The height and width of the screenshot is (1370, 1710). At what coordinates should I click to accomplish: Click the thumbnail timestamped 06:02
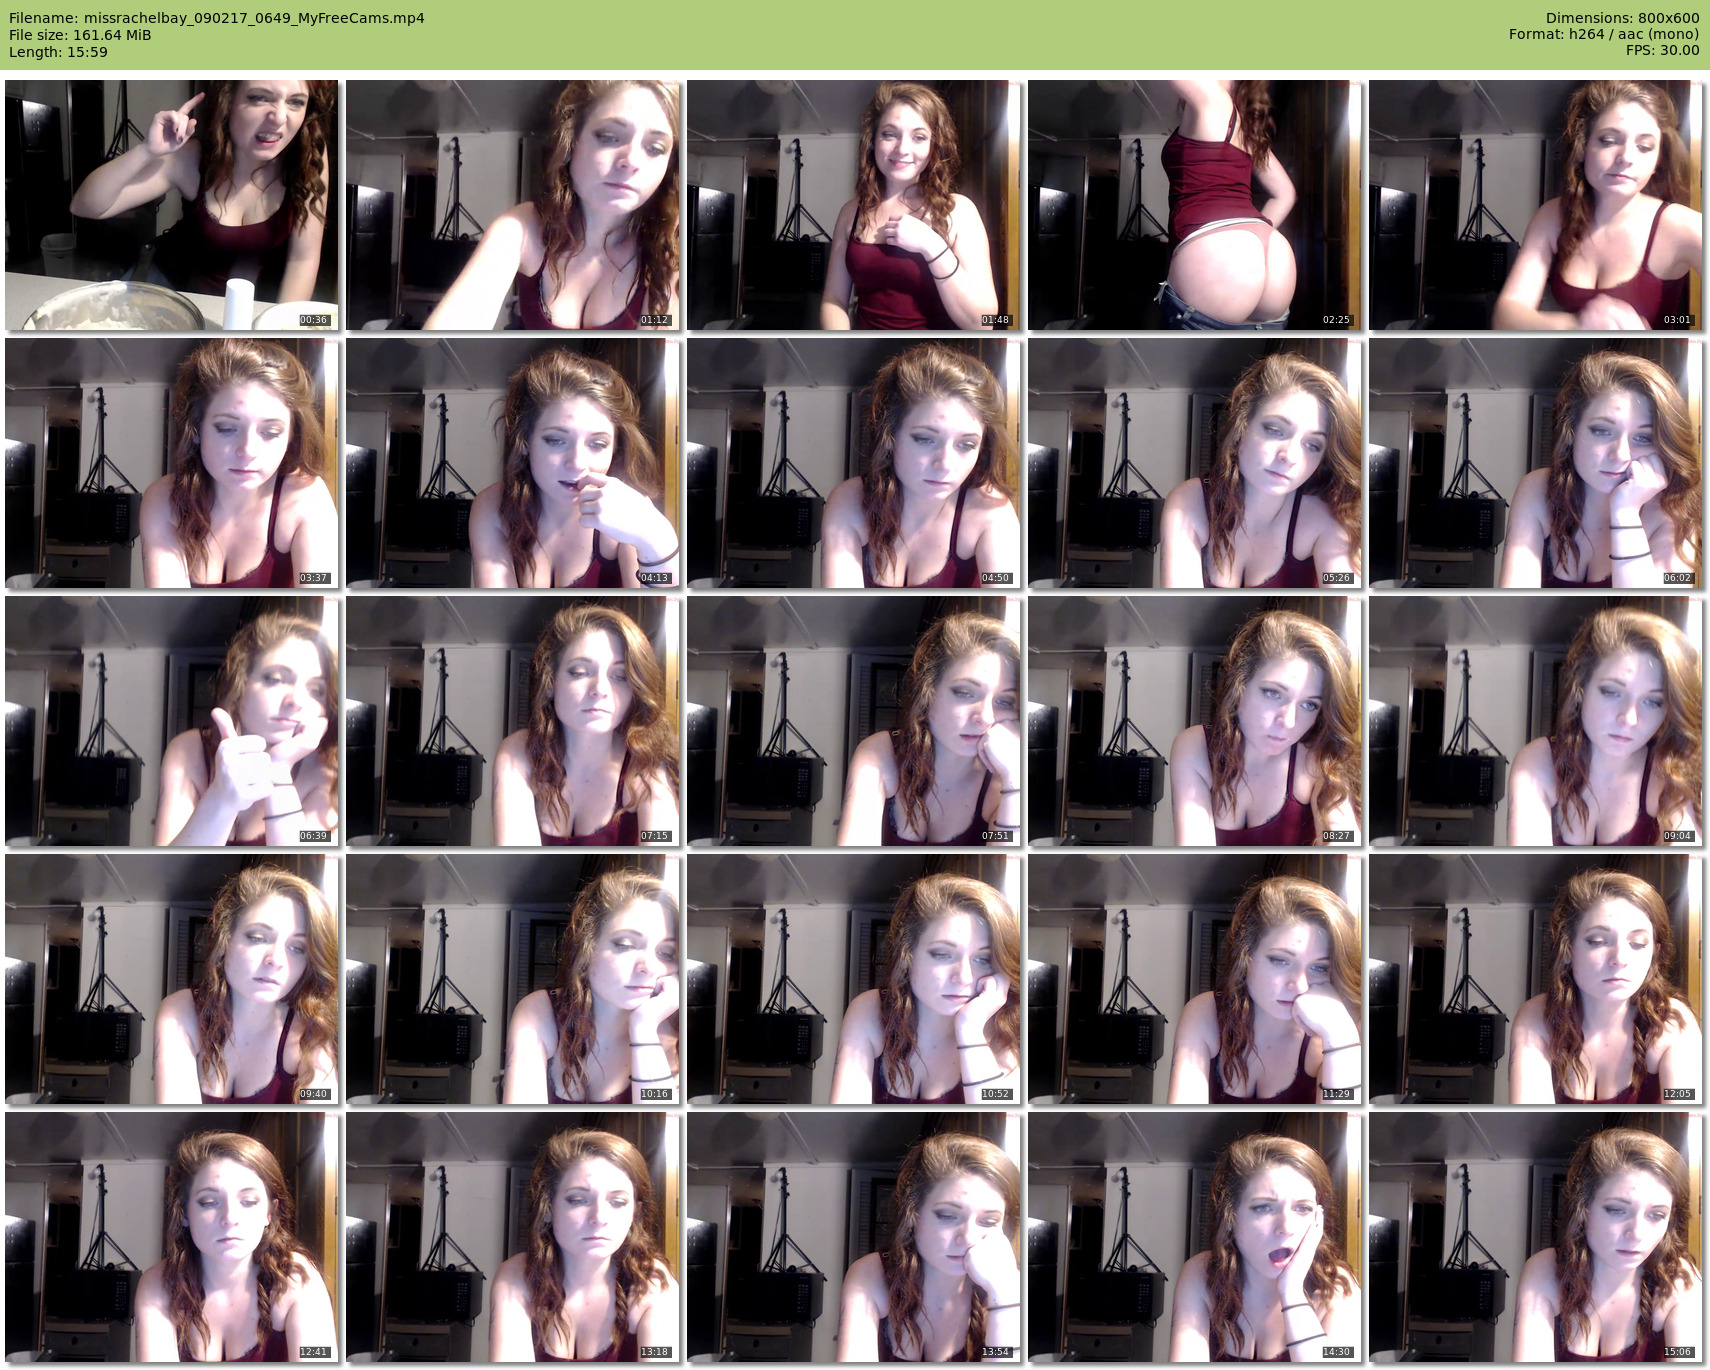pyautogui.click(x=1536, y=463)
